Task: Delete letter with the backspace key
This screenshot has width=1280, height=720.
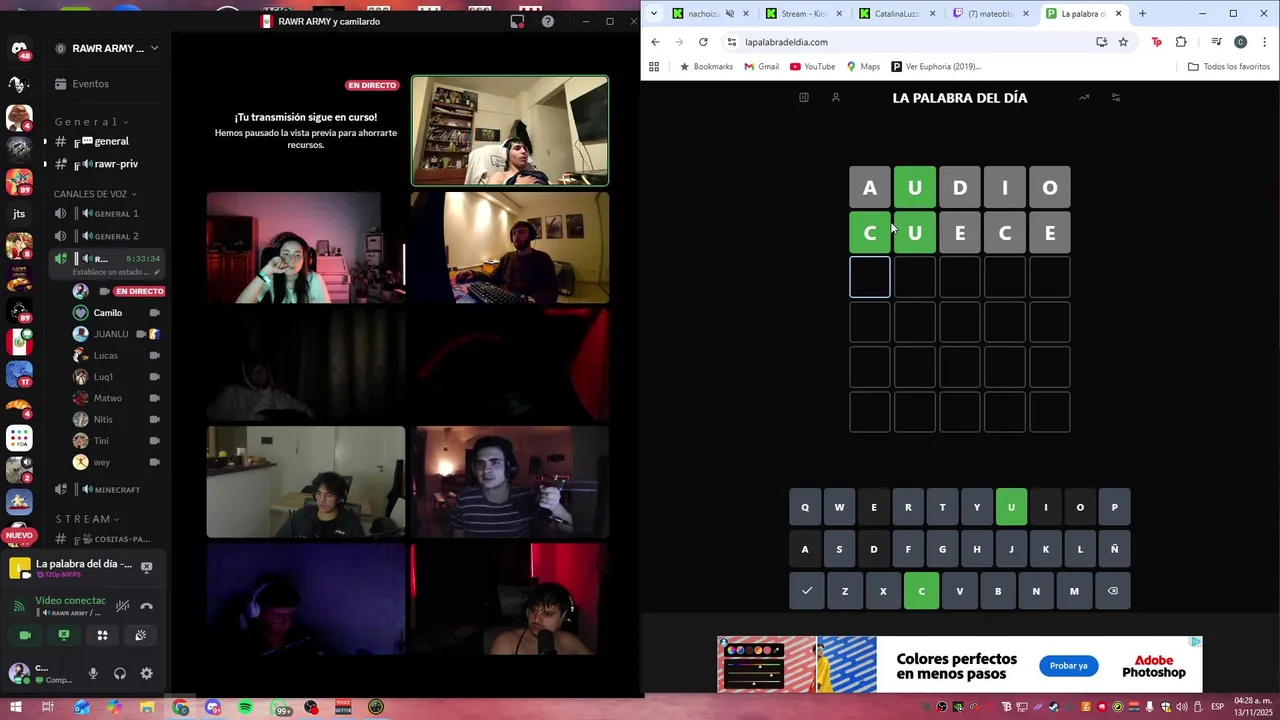Action: coord(1112,591)
